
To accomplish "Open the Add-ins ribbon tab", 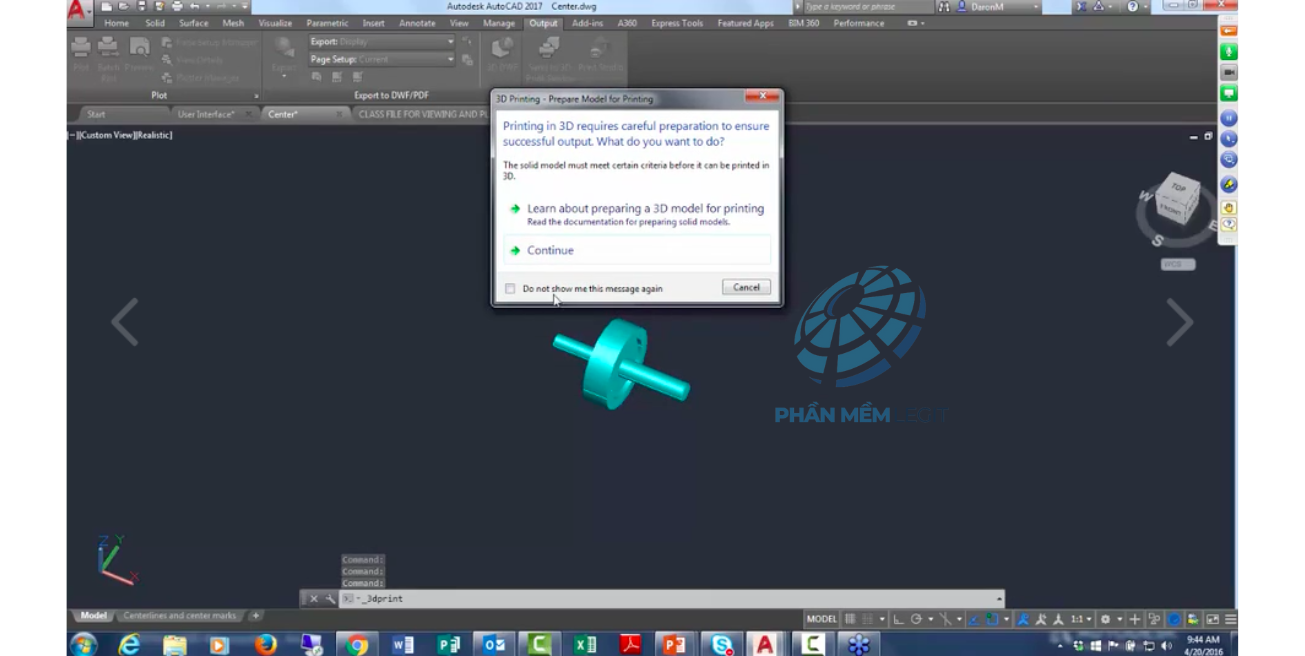I will point(588,23).
